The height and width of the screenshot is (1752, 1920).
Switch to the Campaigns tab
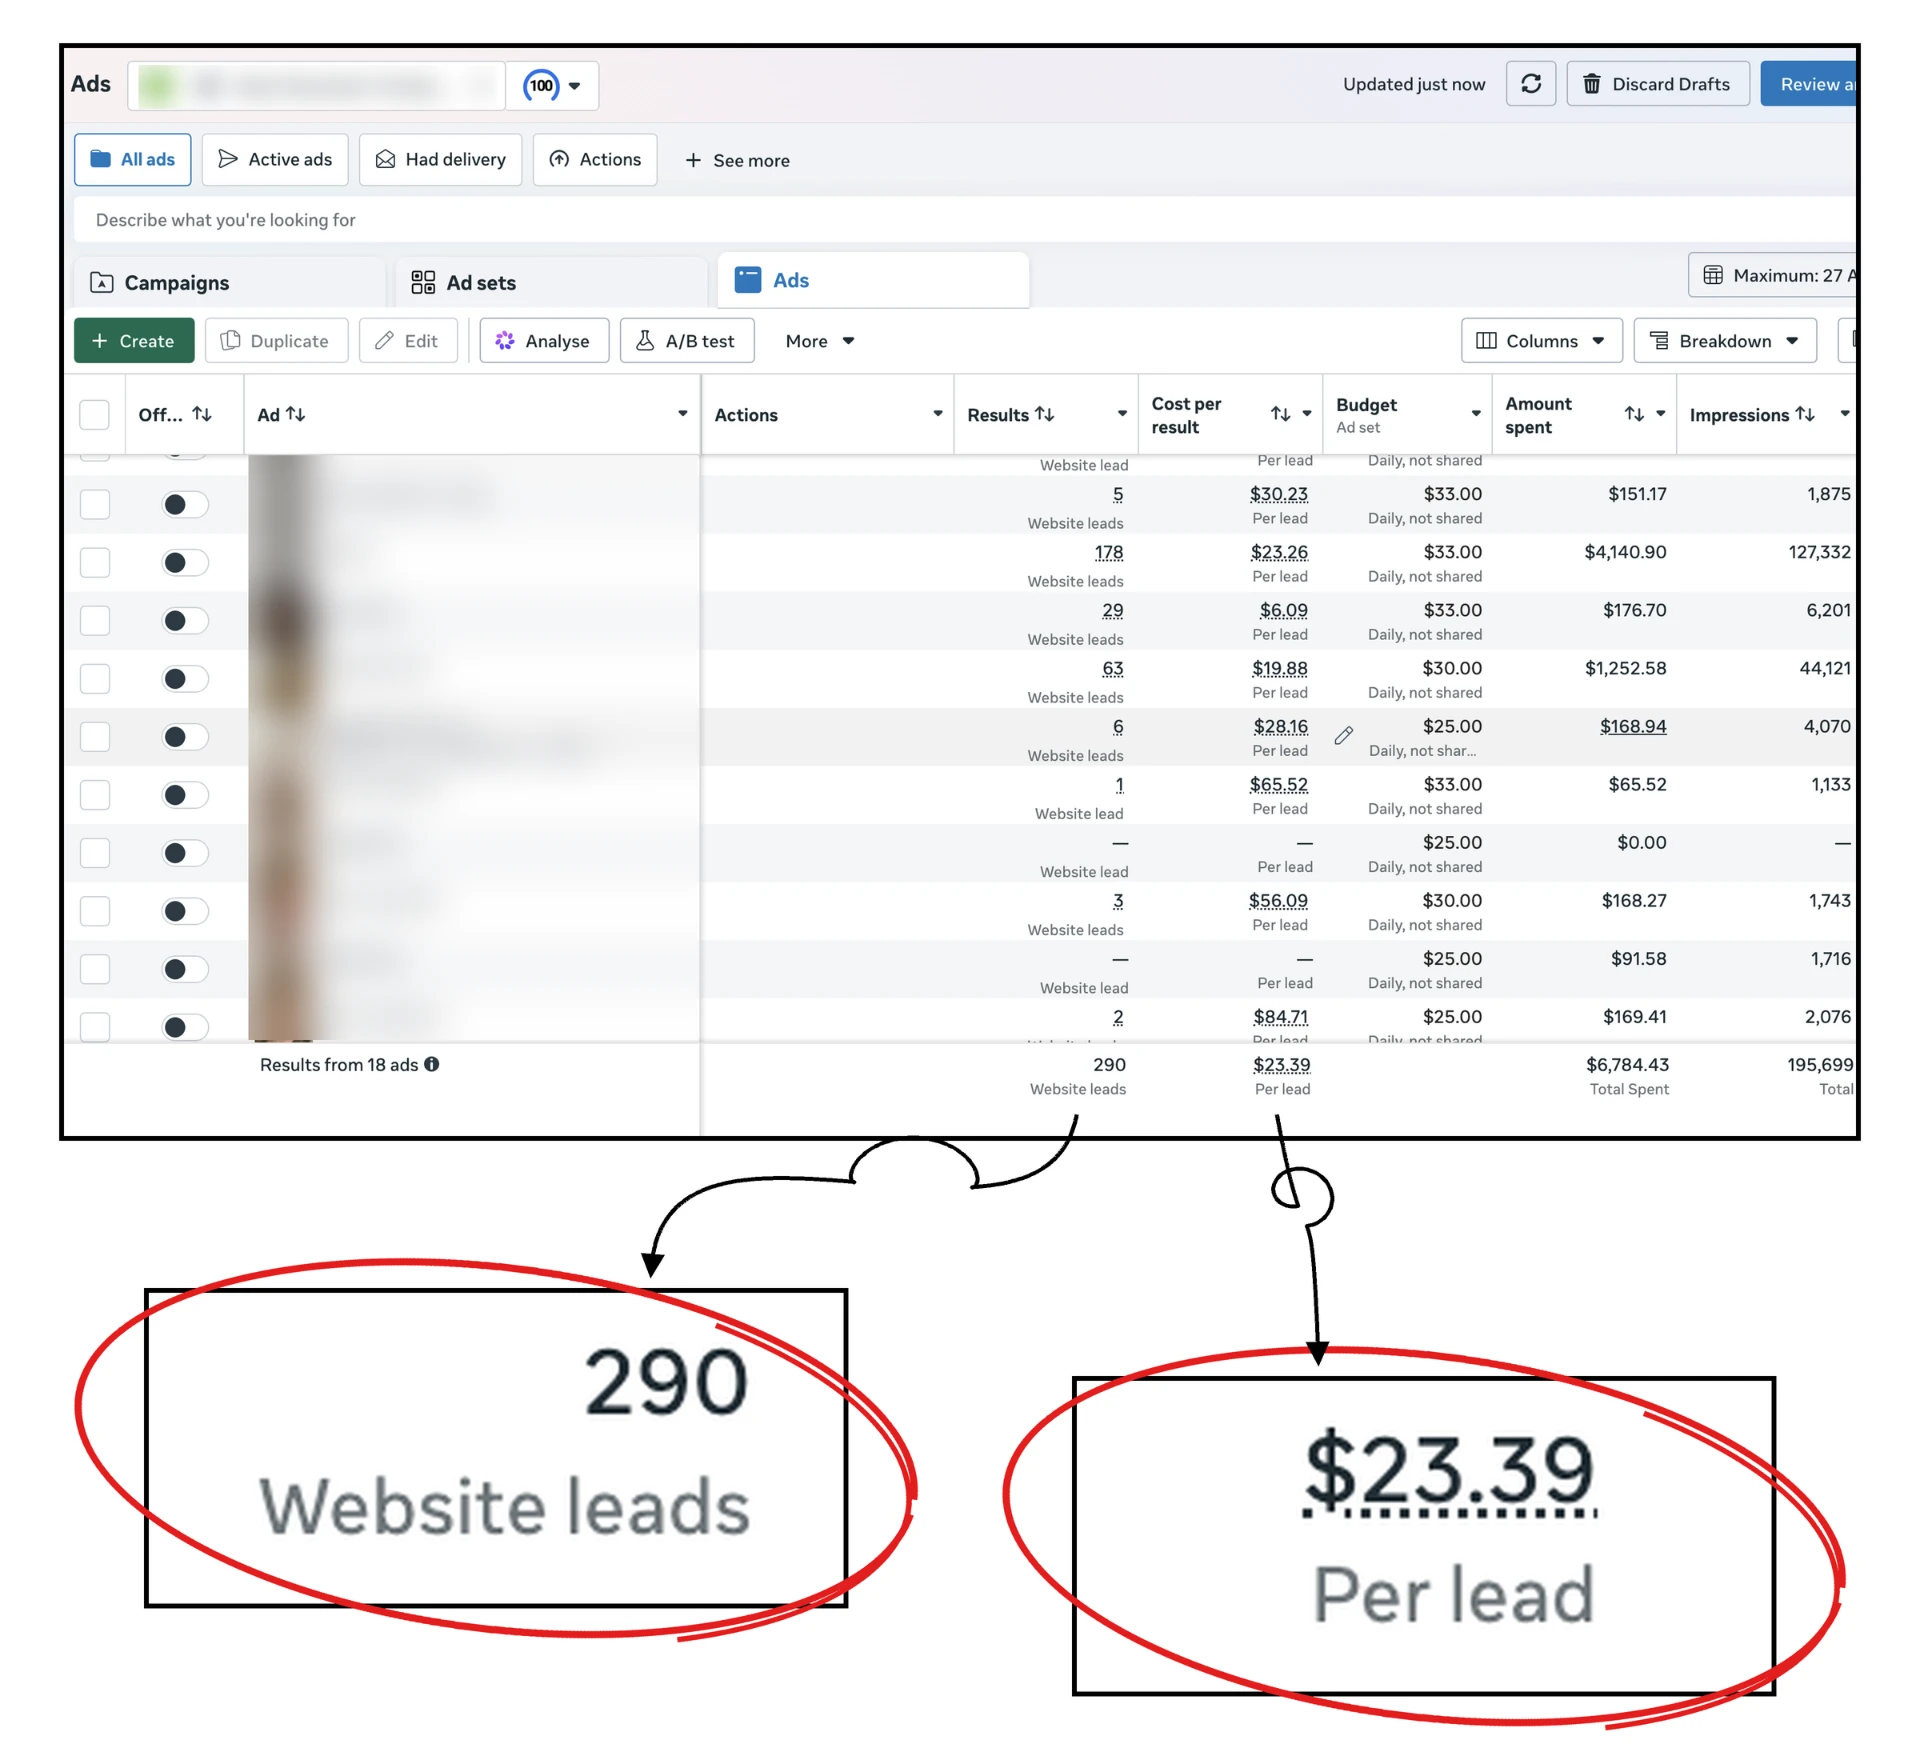(x=230, y=283)
